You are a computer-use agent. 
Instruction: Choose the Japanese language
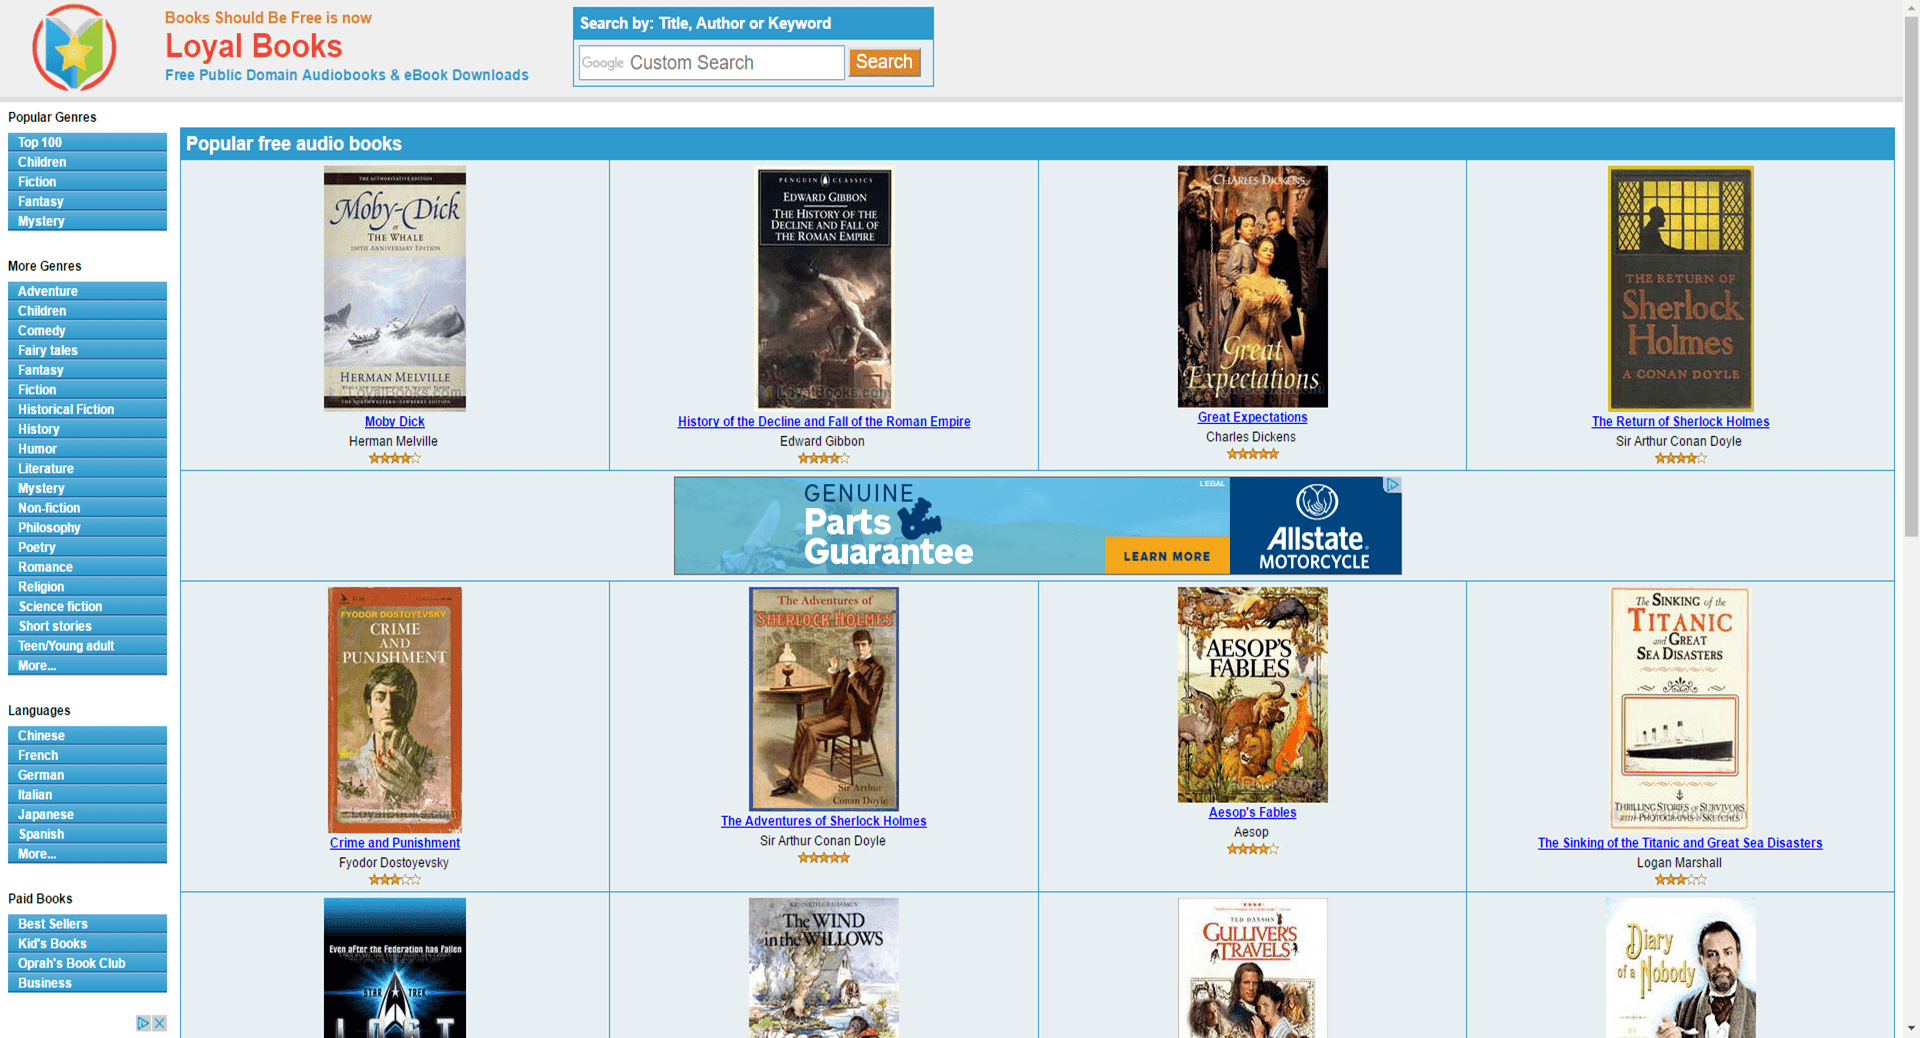[87, 814]
